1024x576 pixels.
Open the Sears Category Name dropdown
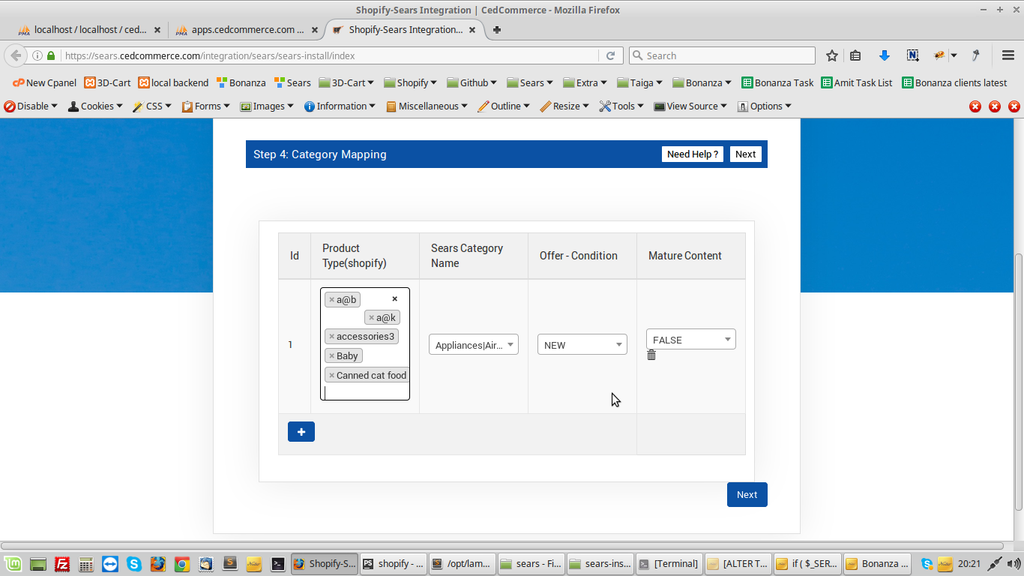click(x=473, y=345)
